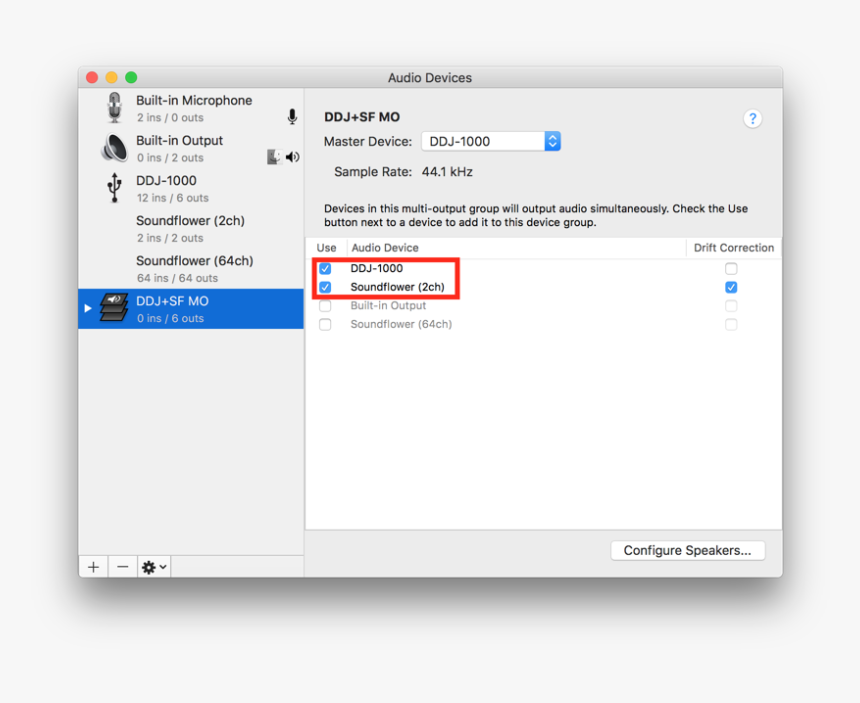This screenshot has width=860, height=703.
Task: Select Soundflower (2ch) in device sidebar
Action: tap(191, 229)
